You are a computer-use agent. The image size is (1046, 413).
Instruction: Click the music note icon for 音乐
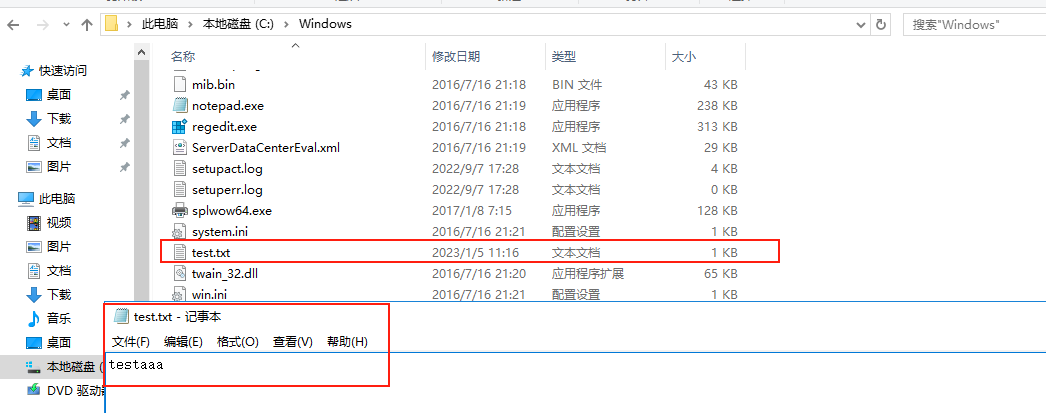(x=33, y=319)
